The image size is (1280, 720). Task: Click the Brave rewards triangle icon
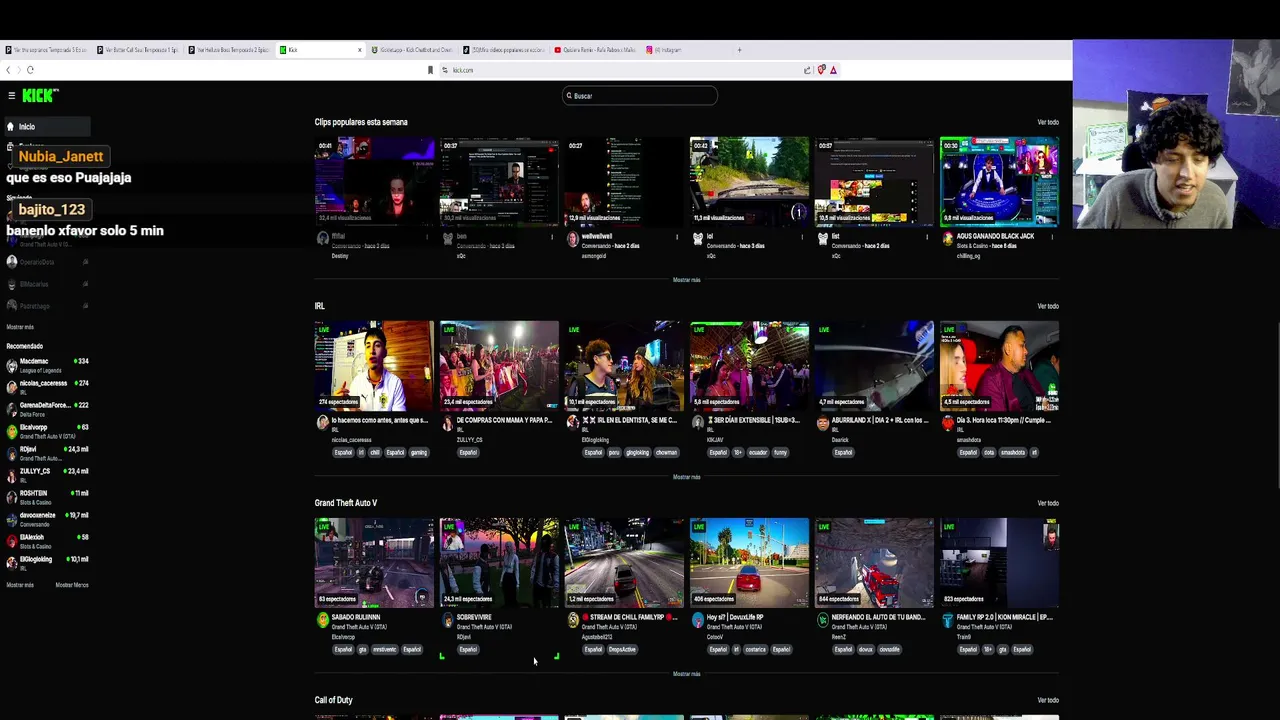[833, 70]
